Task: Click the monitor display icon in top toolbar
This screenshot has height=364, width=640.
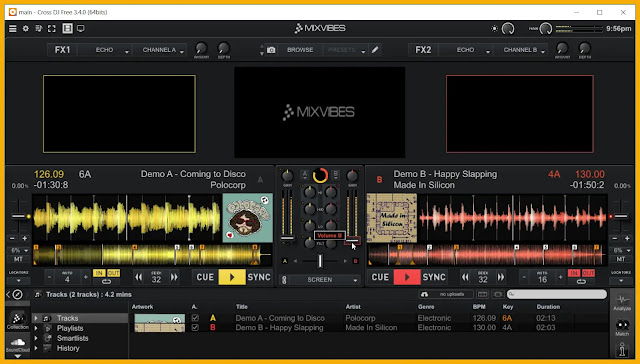Action: (81, 29)
